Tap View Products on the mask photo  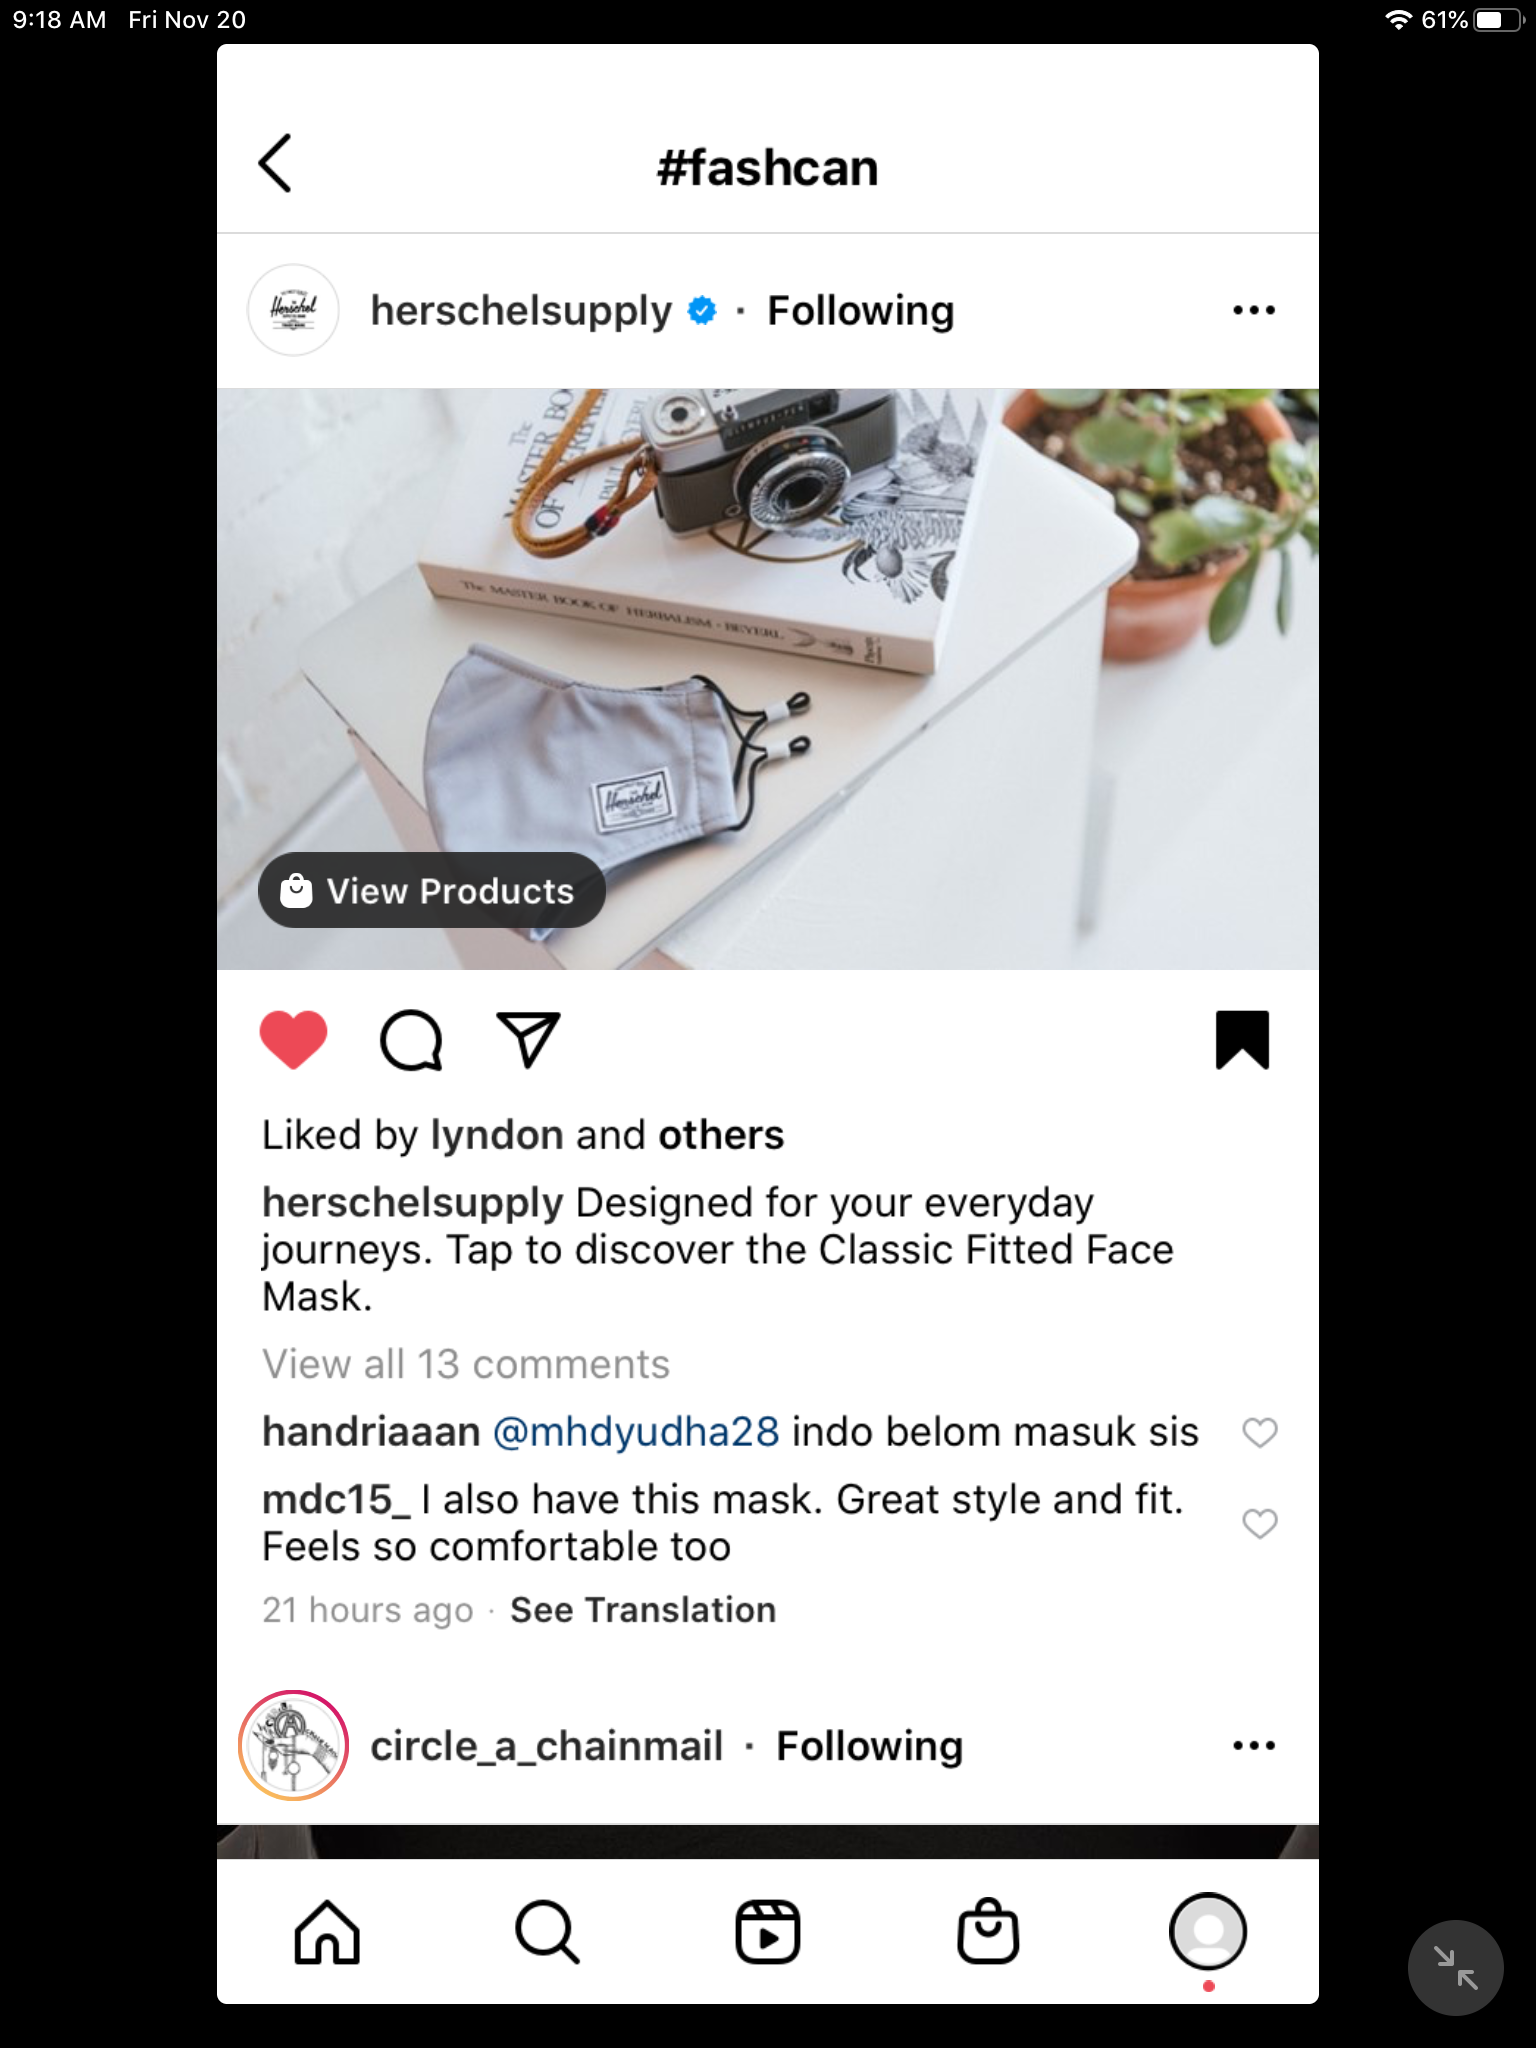click(432, 890)
